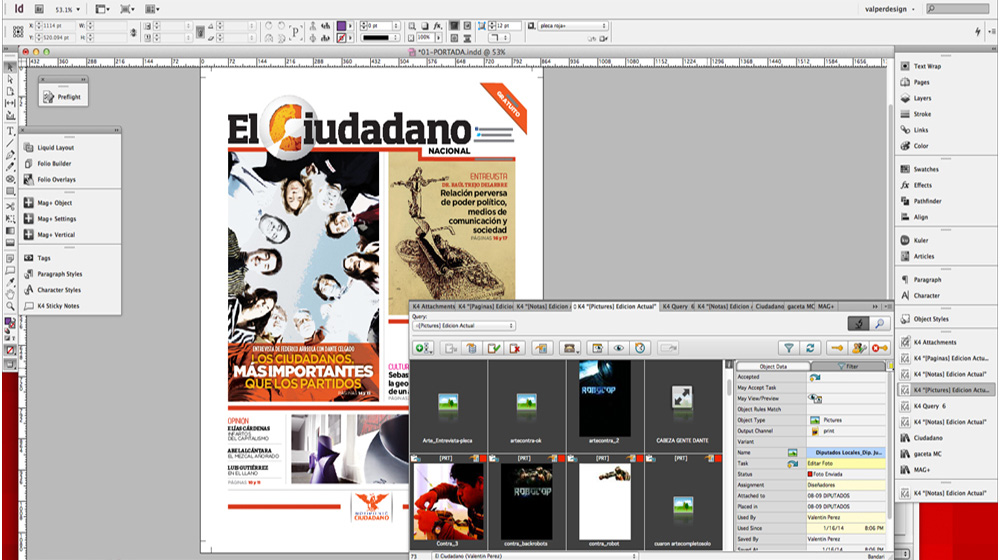The height and width of the screenshot is (560, 1000).
Task: Click the search field in the top bar
Action: [960, 8]
